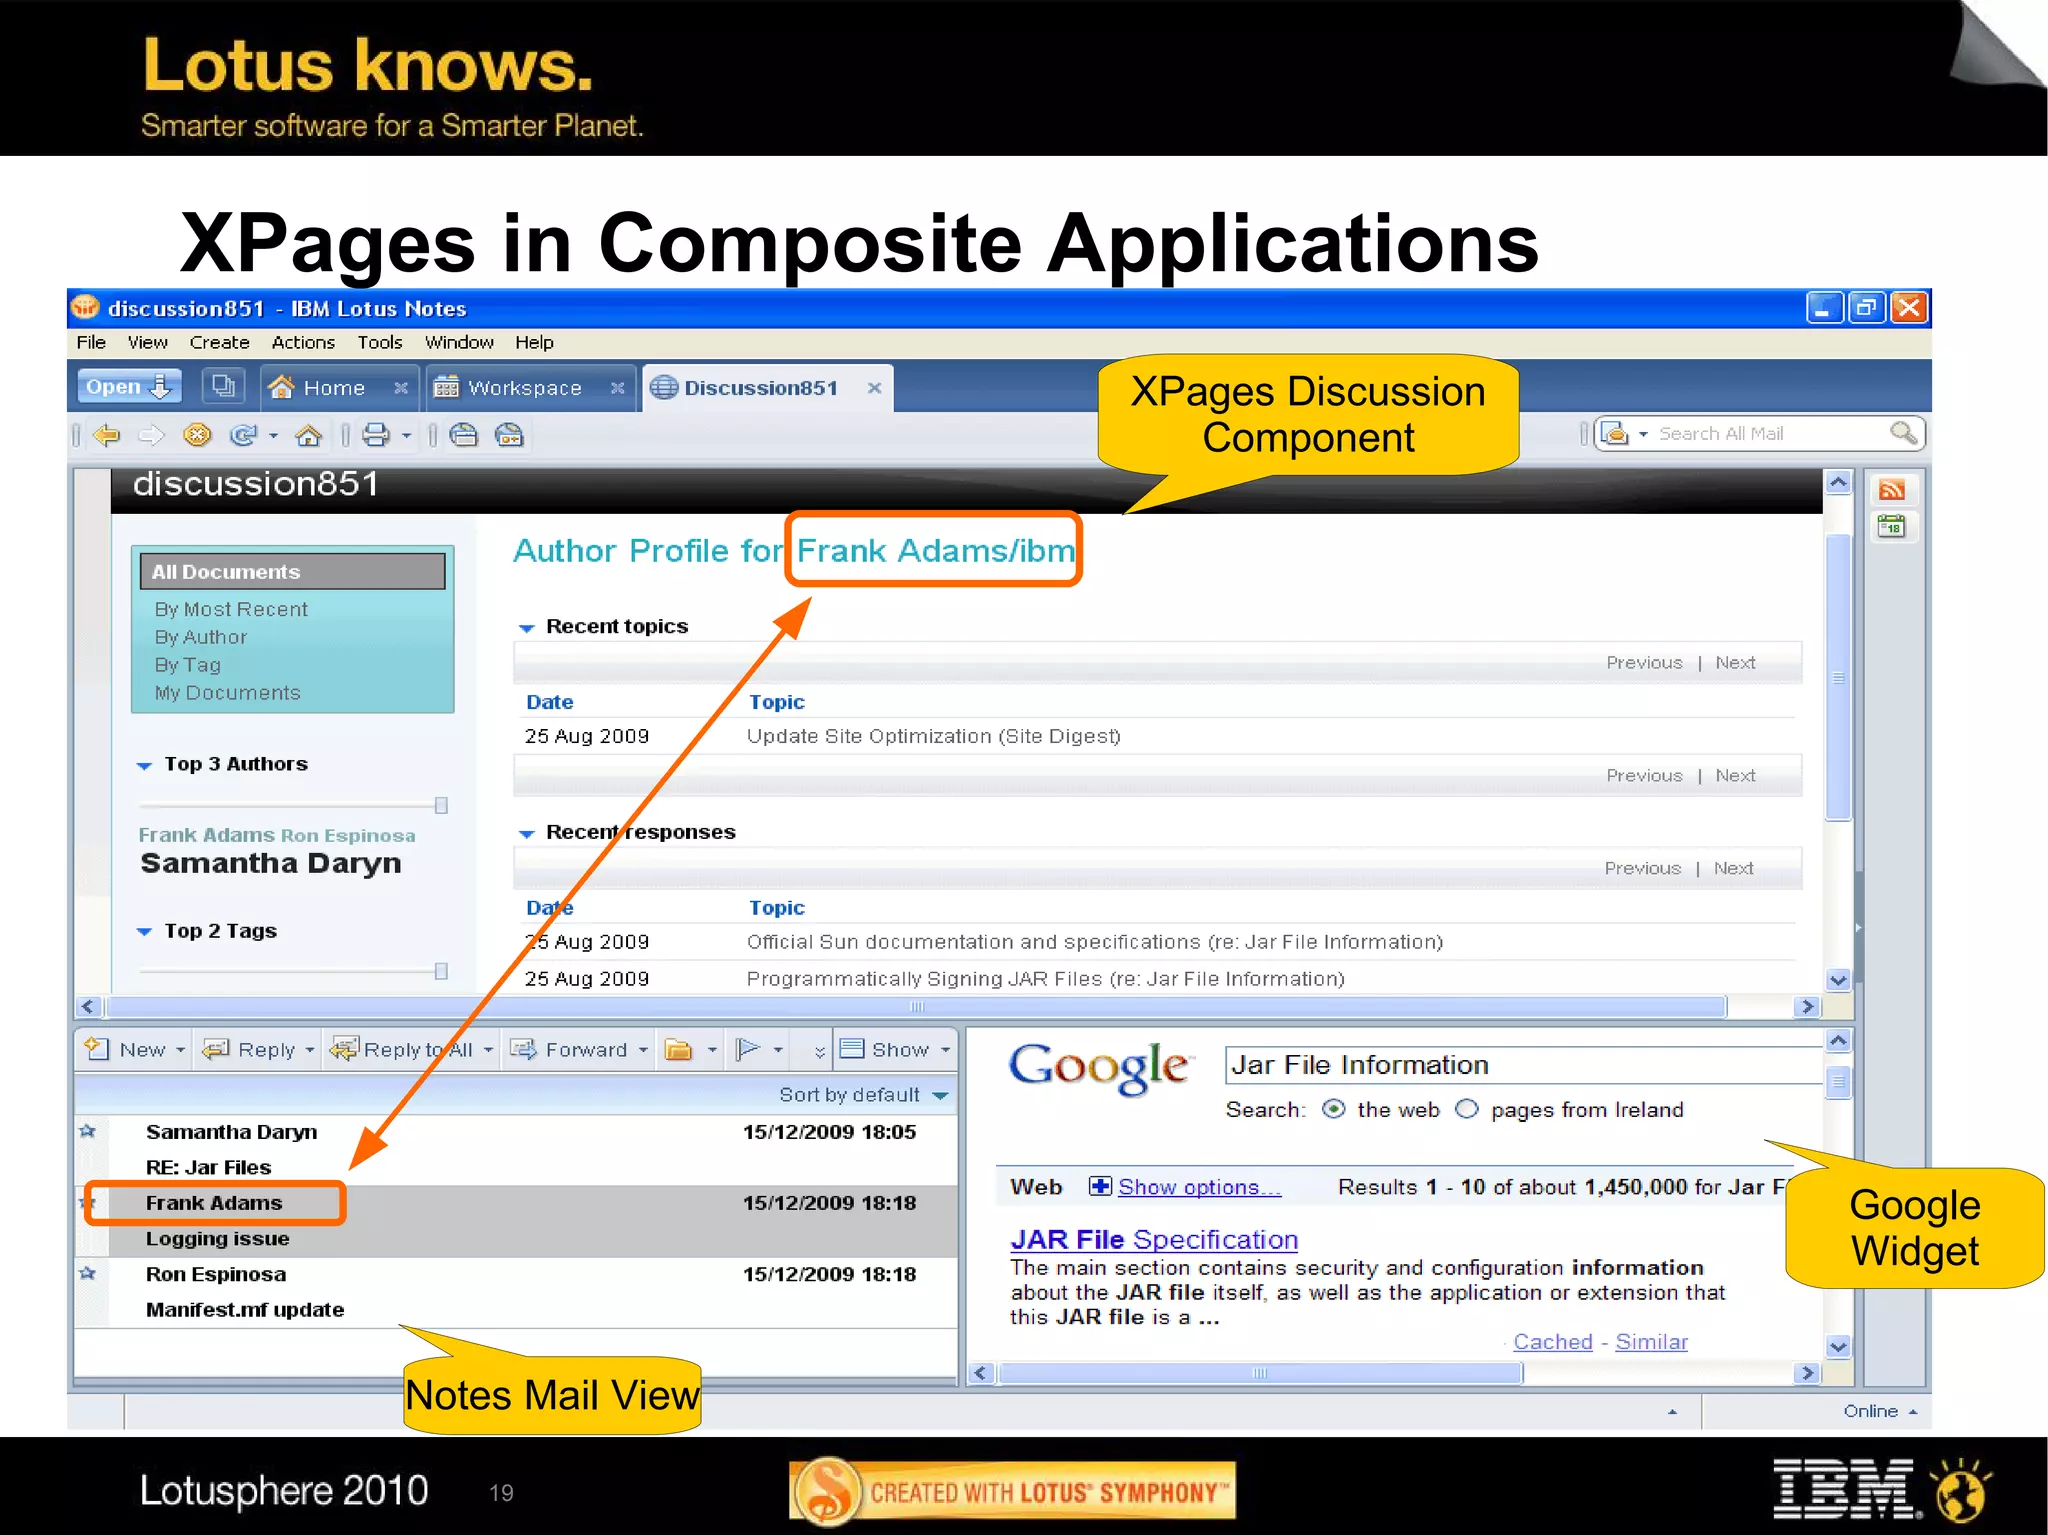This screenshot has width=2048, height=1535.
Task: Collapse the Recent topics section
Action: (x=526, y=628)
